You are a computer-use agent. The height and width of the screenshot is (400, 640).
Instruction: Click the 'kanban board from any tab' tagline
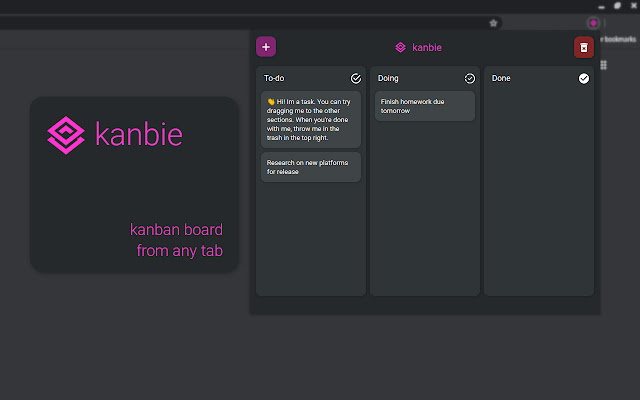[176, 240]
